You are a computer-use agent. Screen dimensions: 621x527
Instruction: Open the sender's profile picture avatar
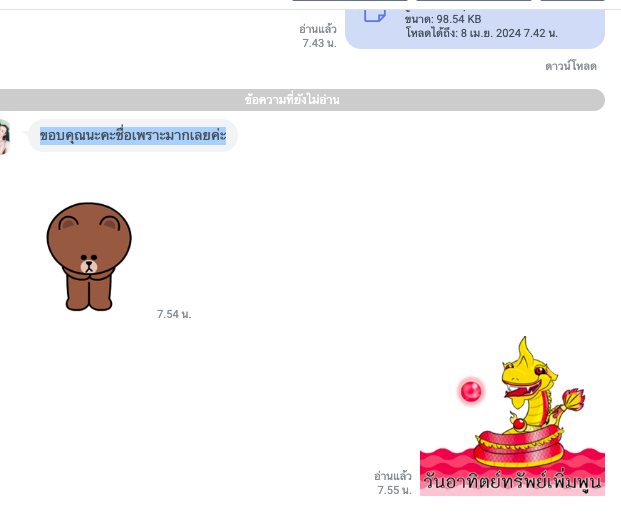4,137
